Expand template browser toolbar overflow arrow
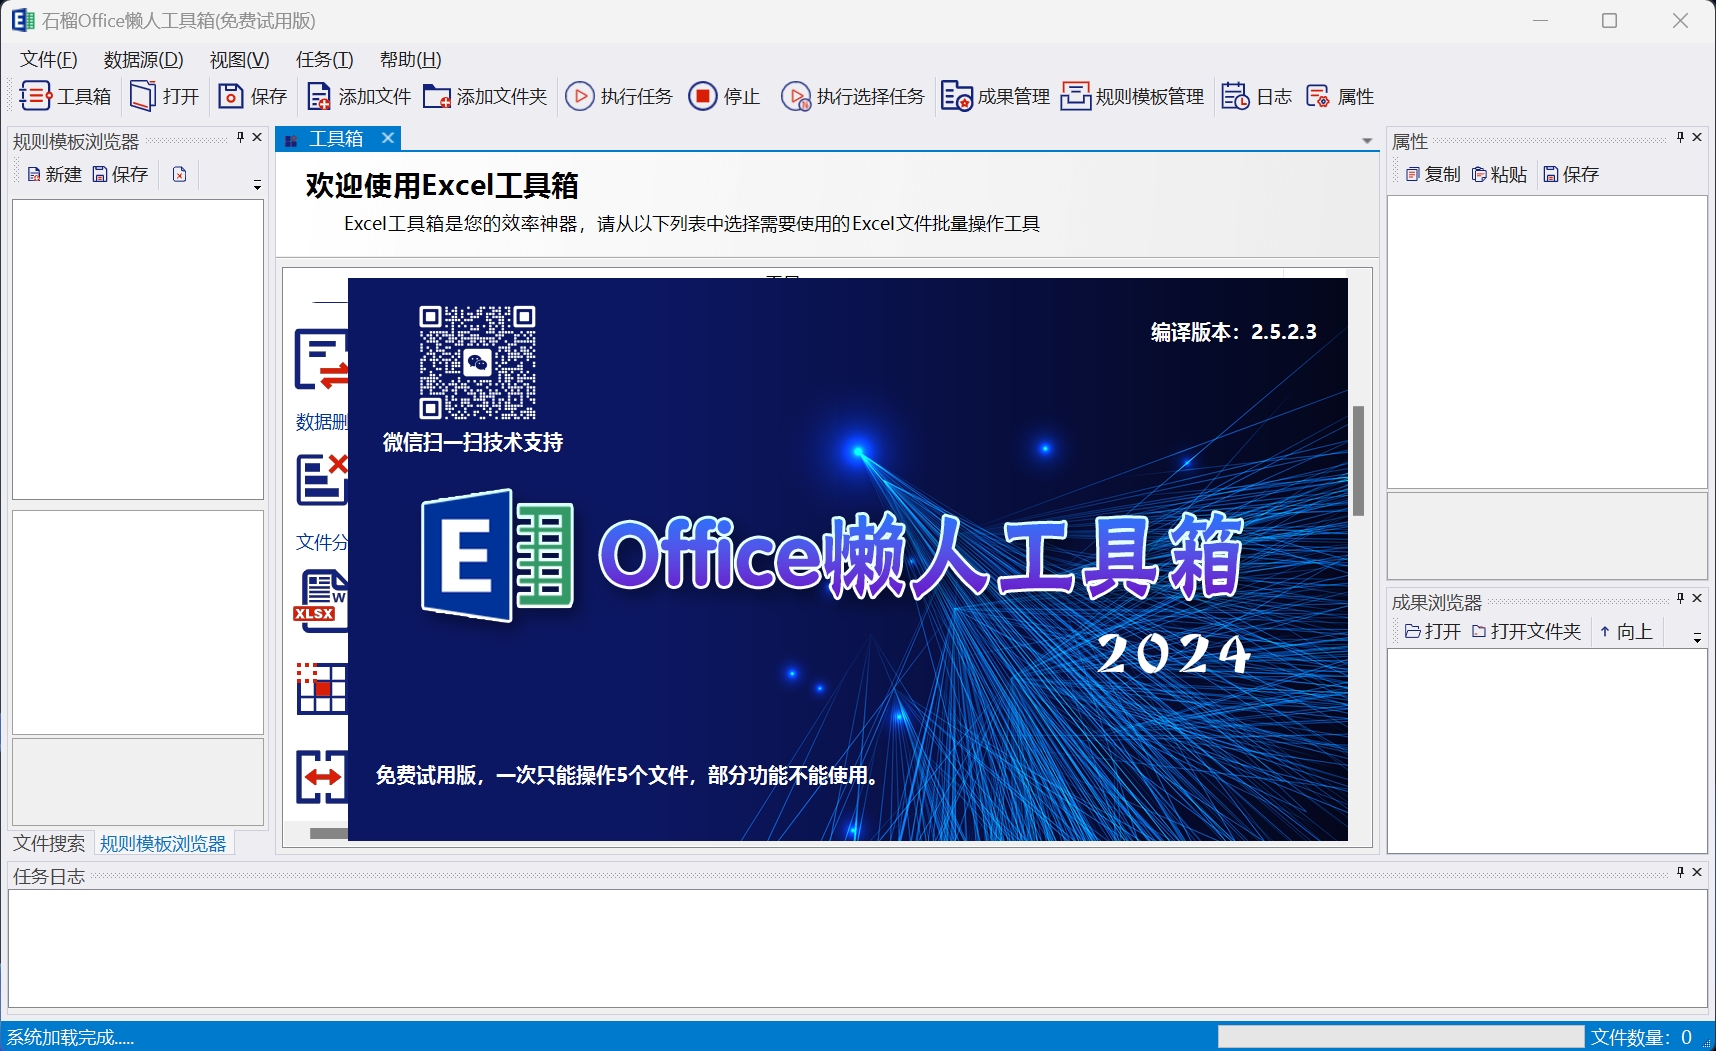 (257, 185)
